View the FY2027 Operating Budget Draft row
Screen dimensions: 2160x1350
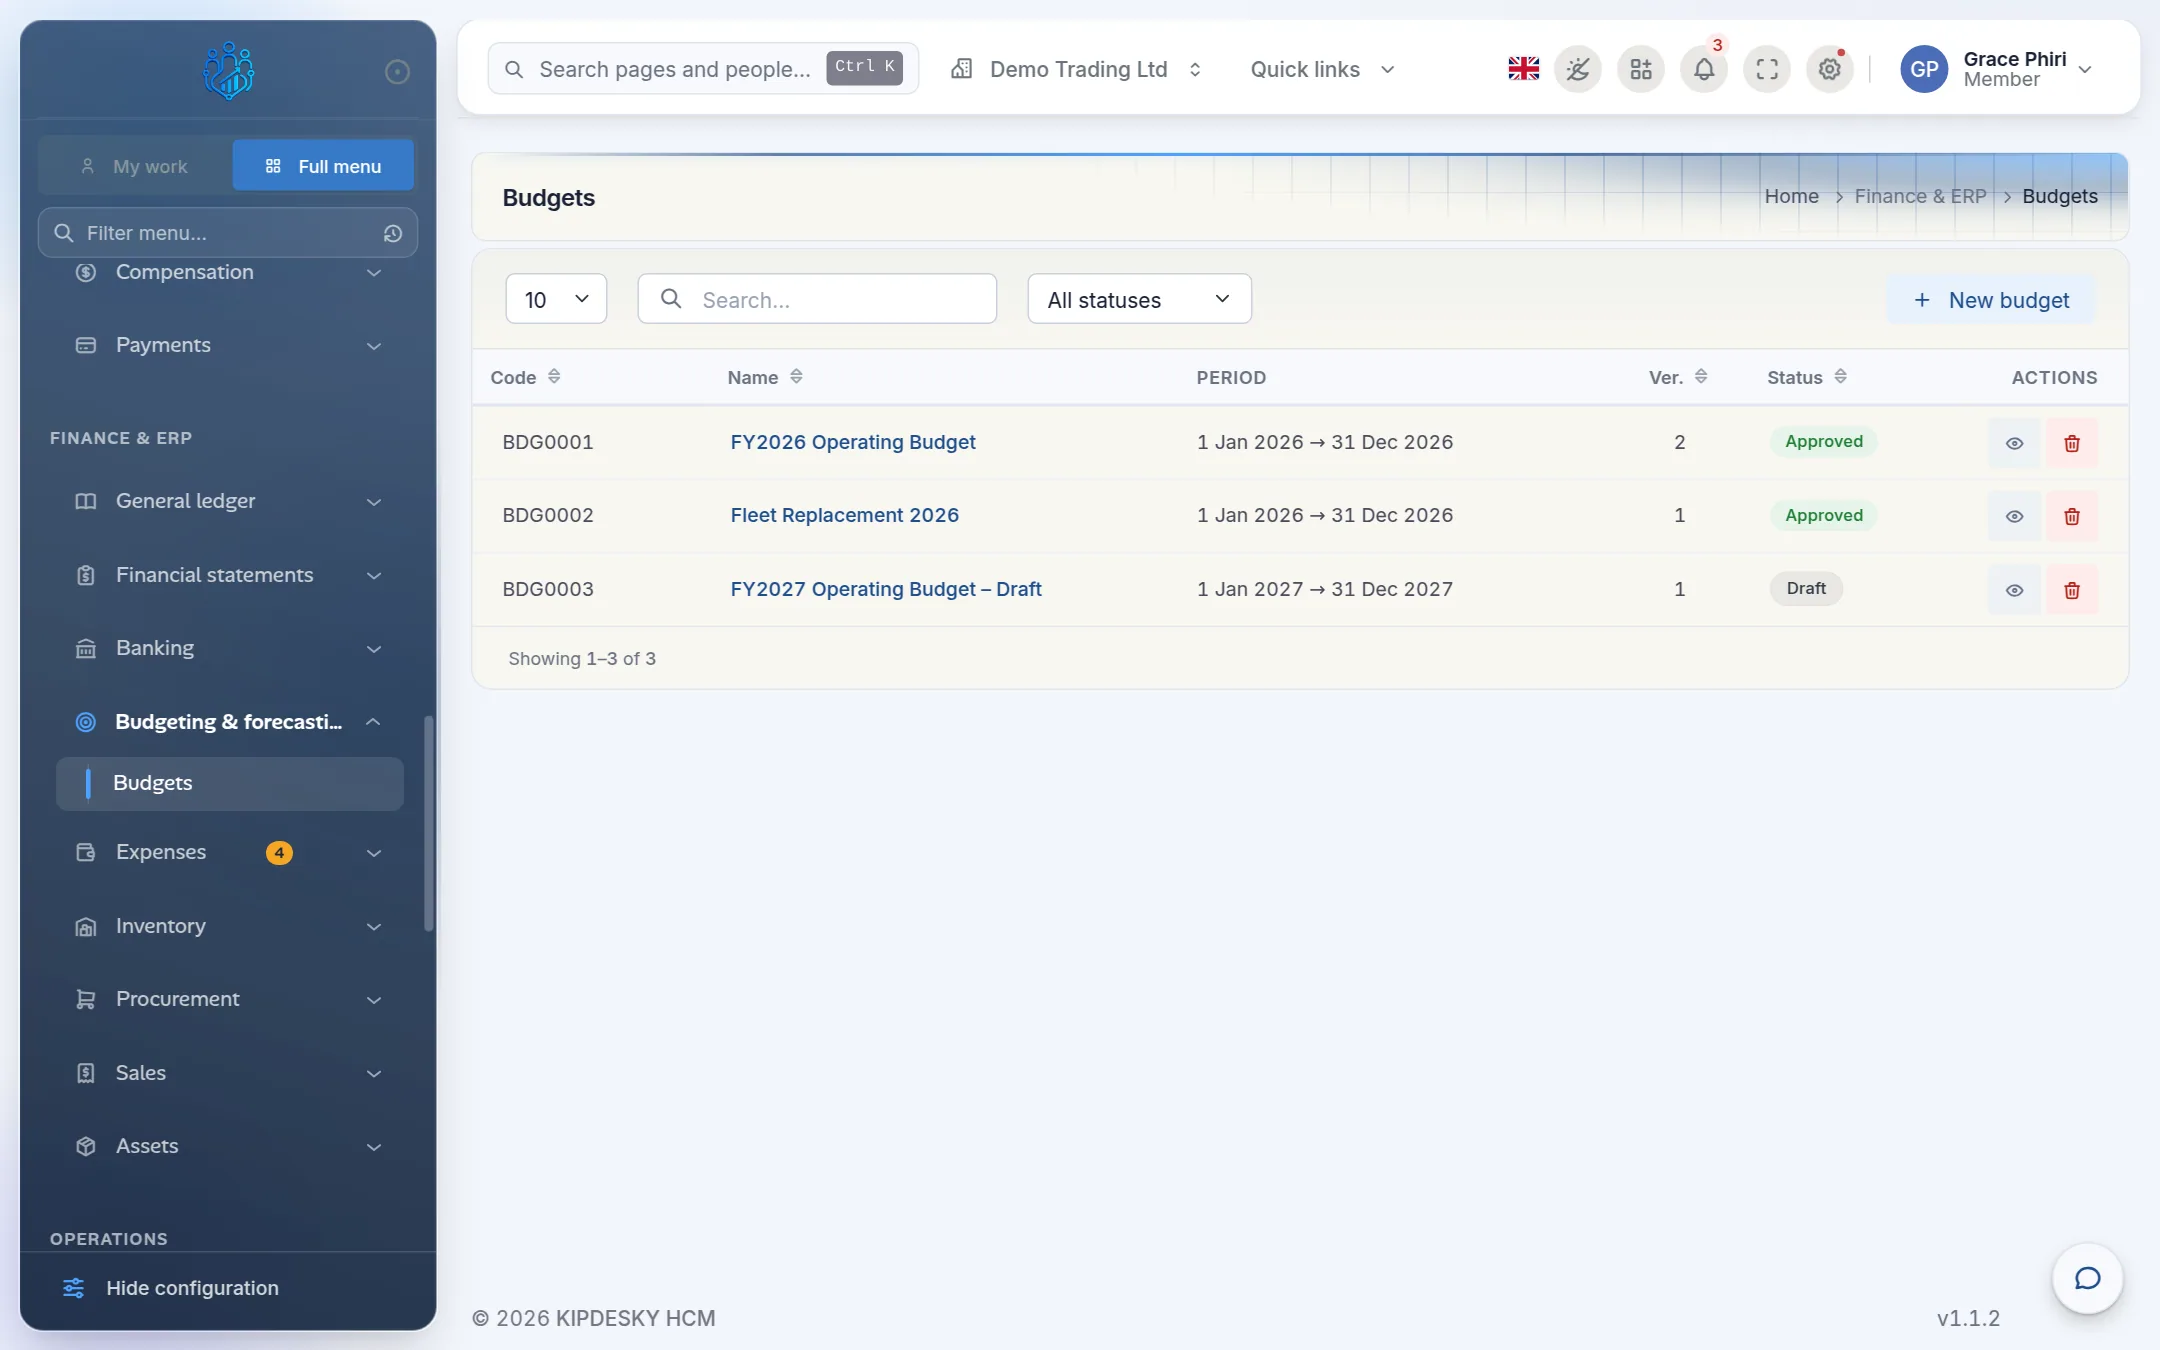click(x=2014, y=590)
